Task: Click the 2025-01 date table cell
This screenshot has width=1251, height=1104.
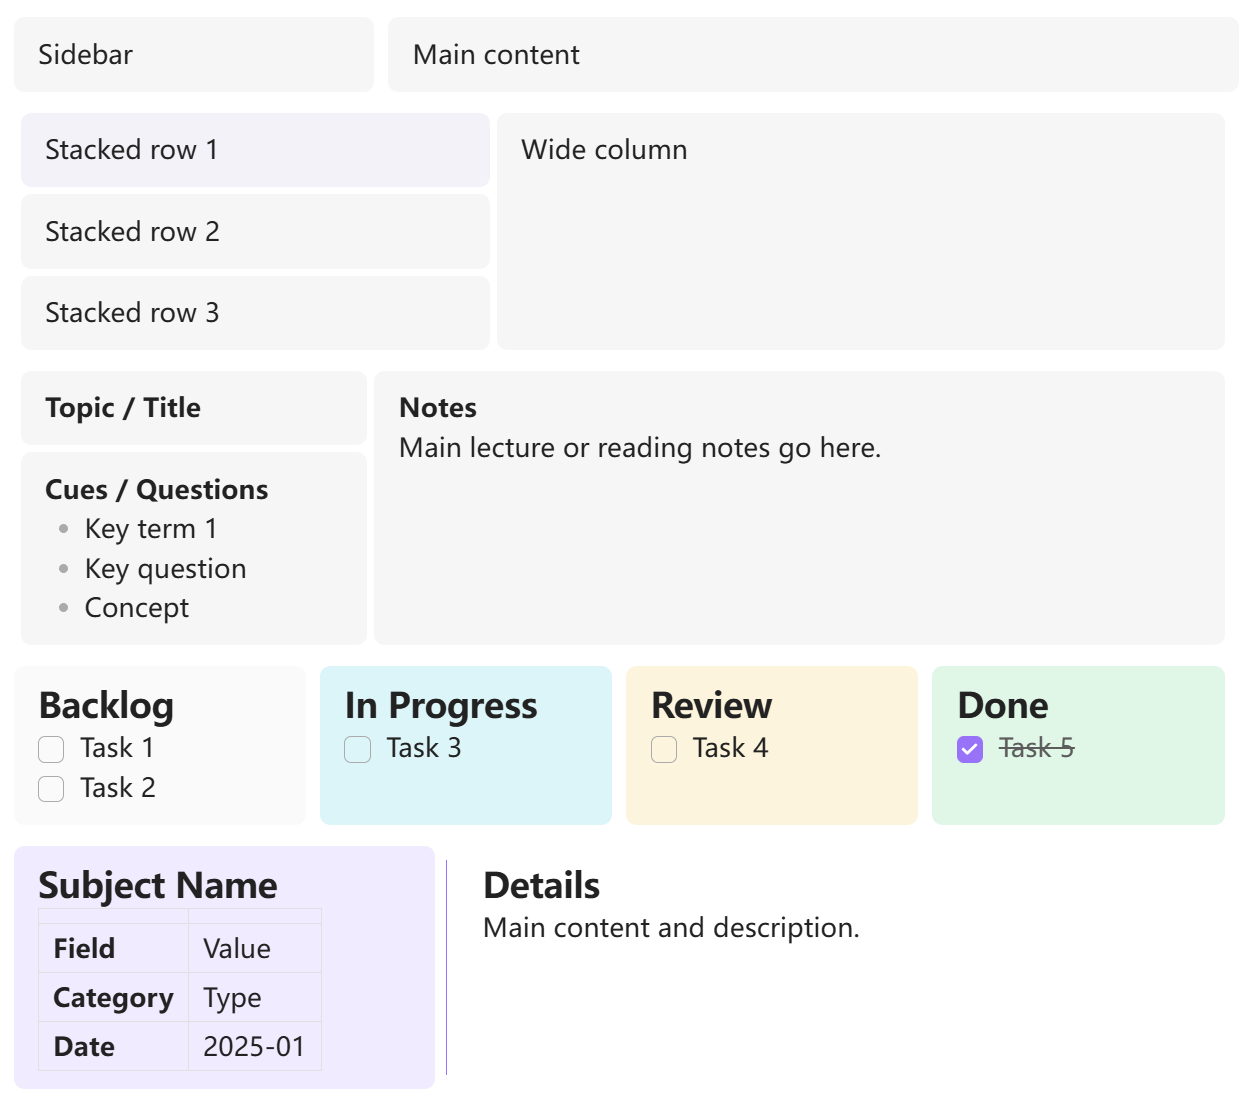Action: click(x=255, y=1047)
